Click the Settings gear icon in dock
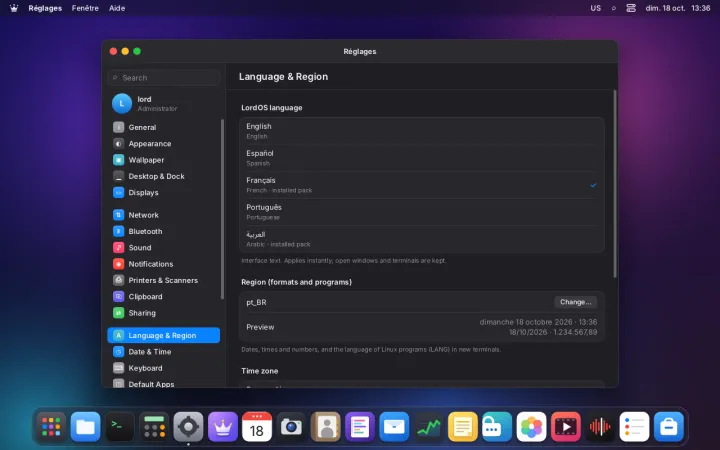This screenshot has height=450, width=720. (x=188, y=427)
